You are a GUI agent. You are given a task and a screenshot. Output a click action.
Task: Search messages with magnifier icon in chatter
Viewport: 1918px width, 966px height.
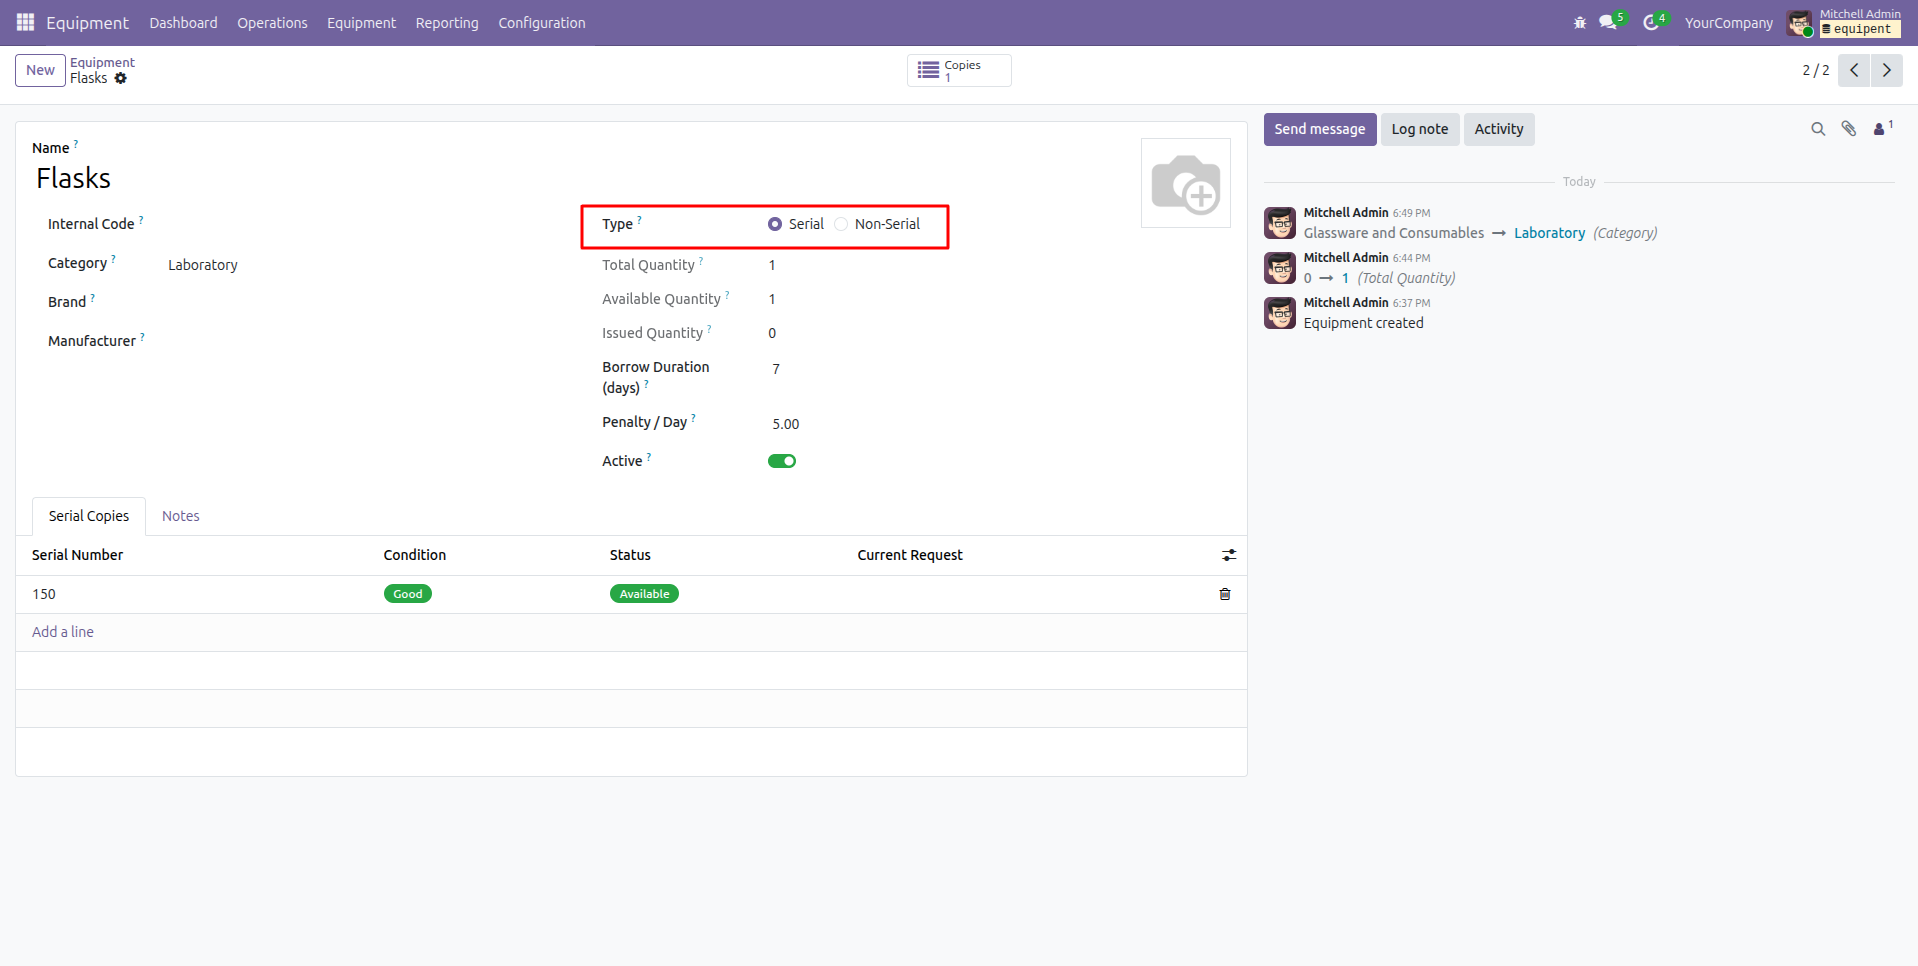[x=1818, y=129]
